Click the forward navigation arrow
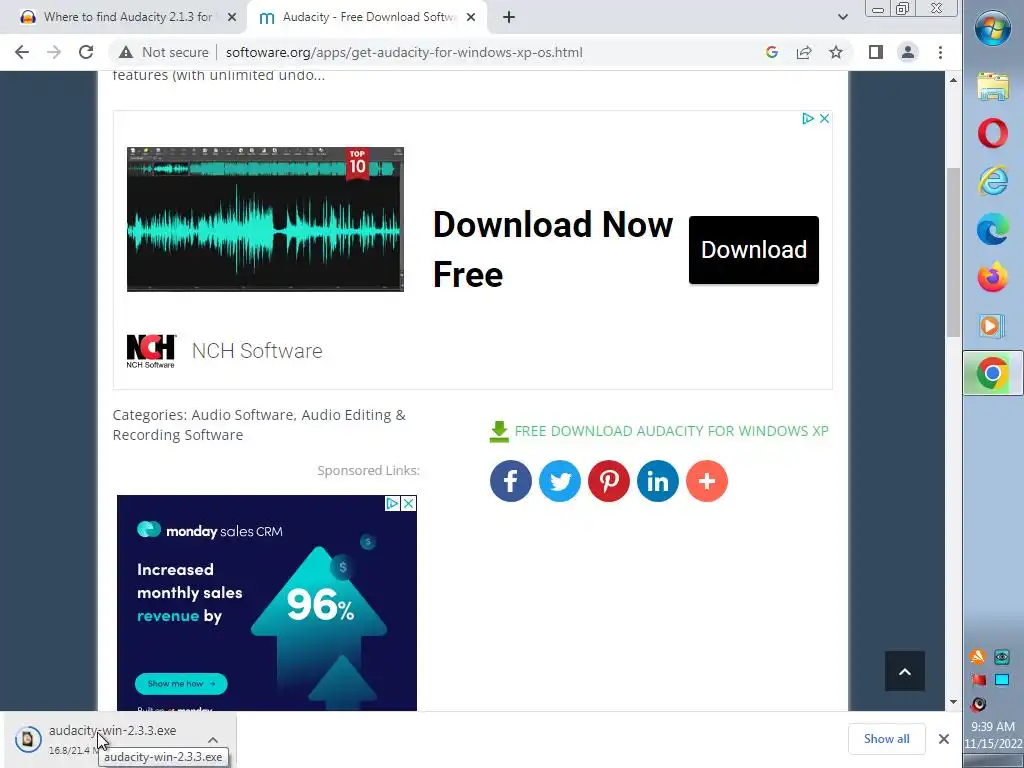This screenshot has height=768, width=1024. click(x=54, y=52)
